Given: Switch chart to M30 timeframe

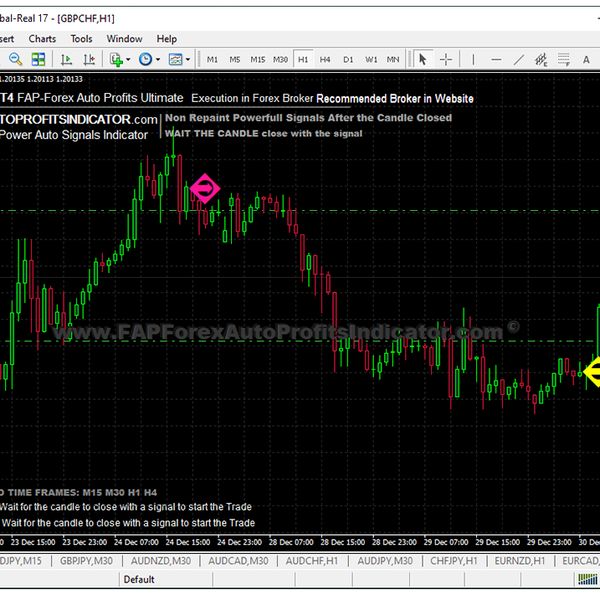Looking at the screenshot, I should 280,59.
